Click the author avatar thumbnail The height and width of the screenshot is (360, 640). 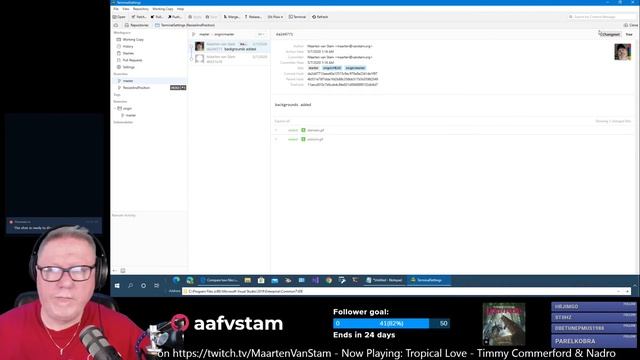622,52
